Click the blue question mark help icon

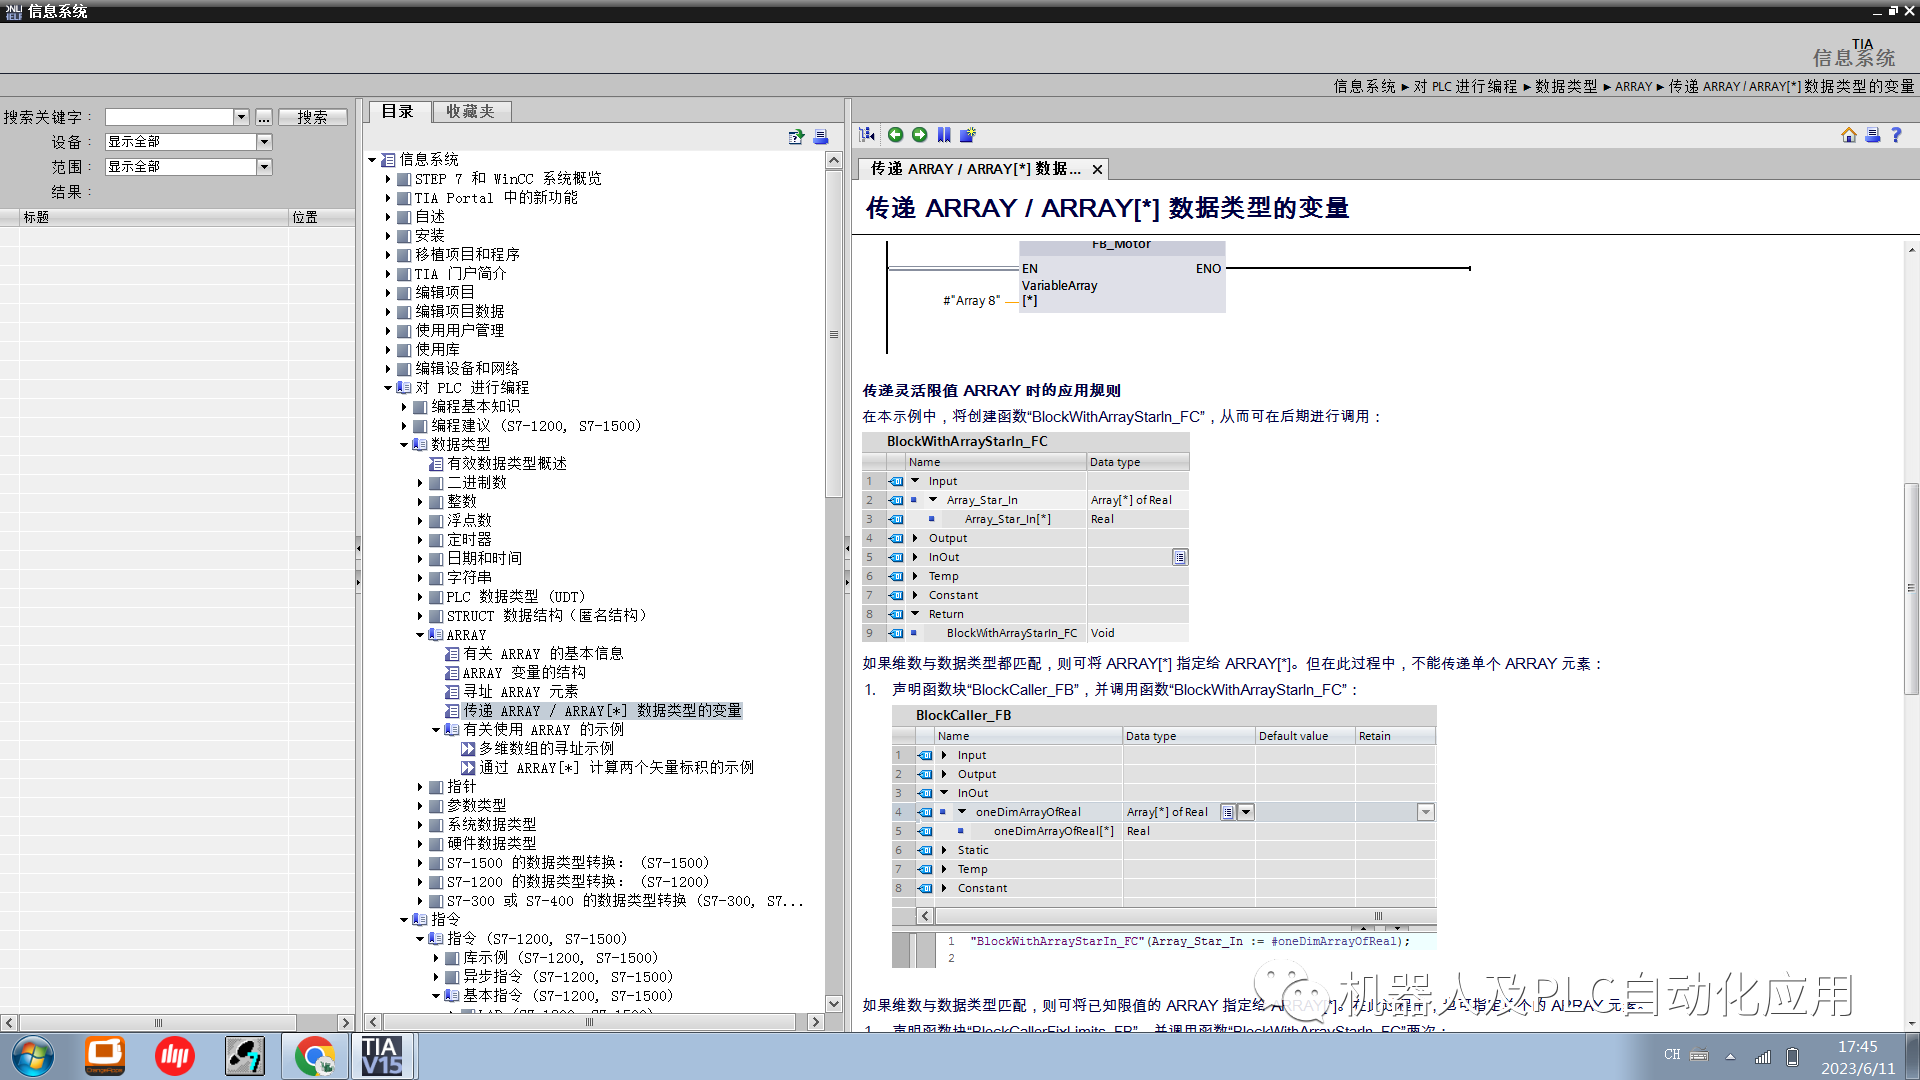[1896, 135]
